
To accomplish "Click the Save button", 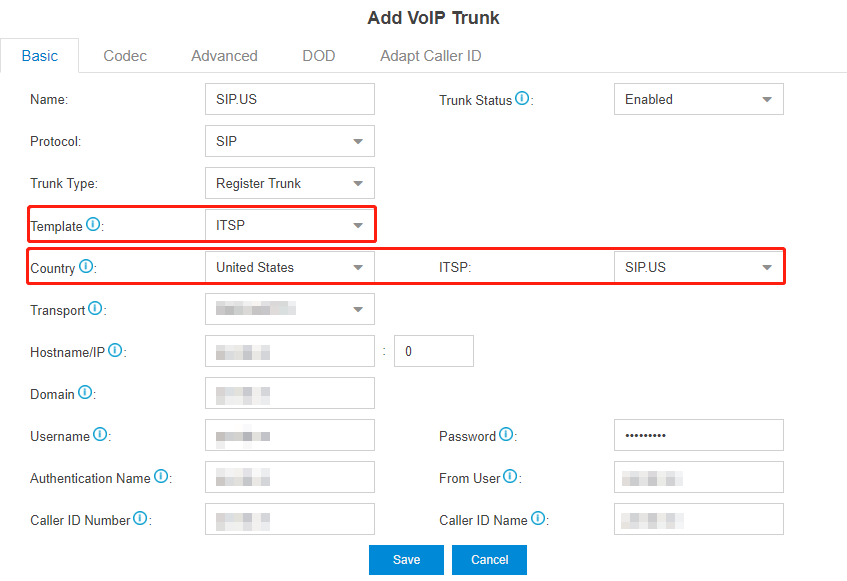I will point(406,560).
